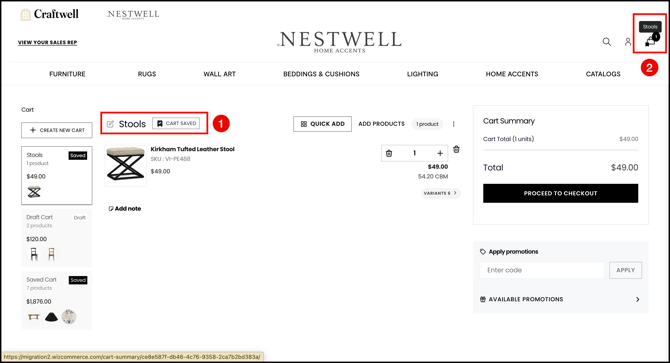Click the small Nestwell logo at top
Screen dimensions: 670x363
pos(133,15)
